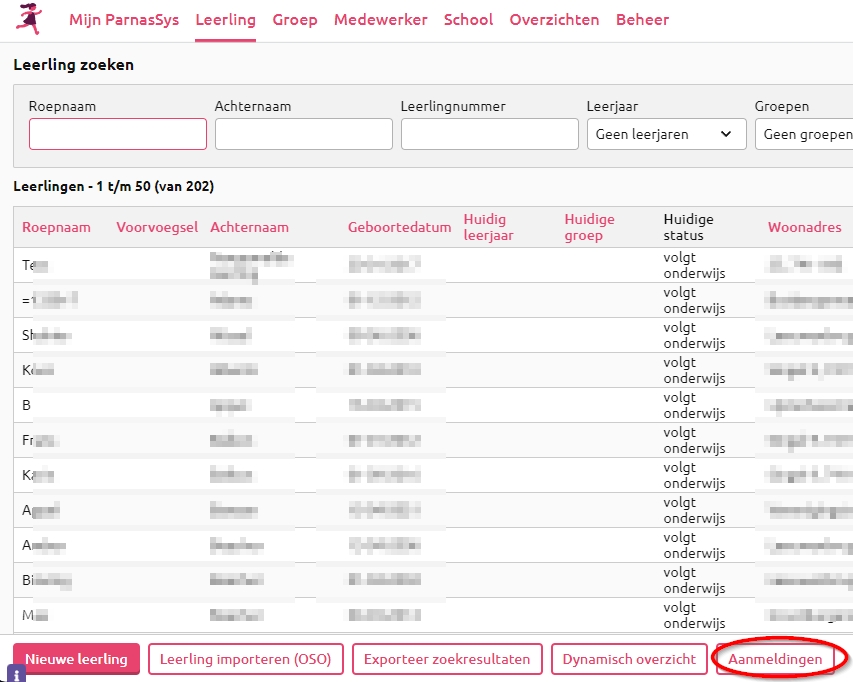853x682 pixels.
Task: Click into the Achternaam search field
Action: tap(304, 134)
